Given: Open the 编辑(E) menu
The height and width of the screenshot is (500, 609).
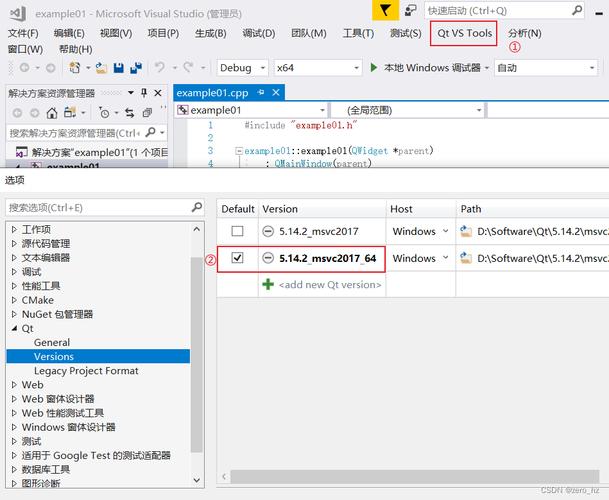Looking at the screenshot, I should click(69, 33).
